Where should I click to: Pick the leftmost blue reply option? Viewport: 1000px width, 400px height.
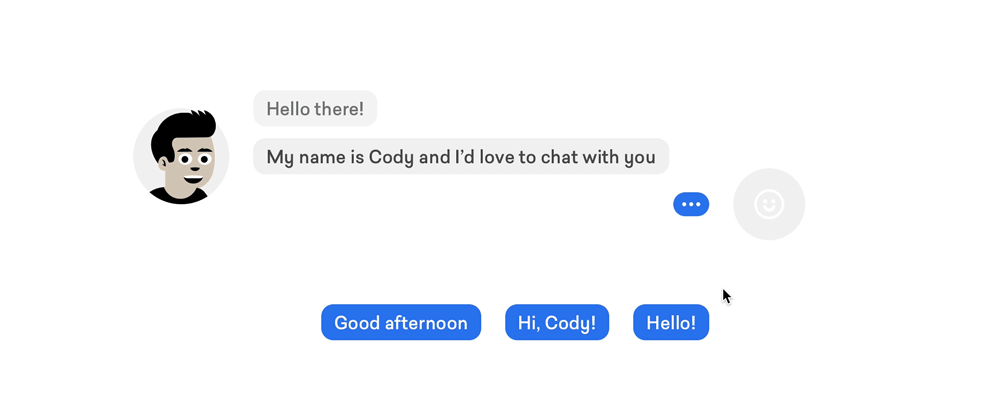click(401, 322)
